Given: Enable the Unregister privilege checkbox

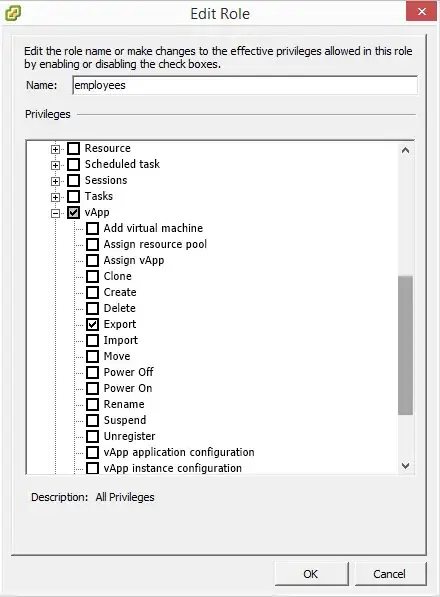Looking at the screenshot, I should tap(92, 436).
